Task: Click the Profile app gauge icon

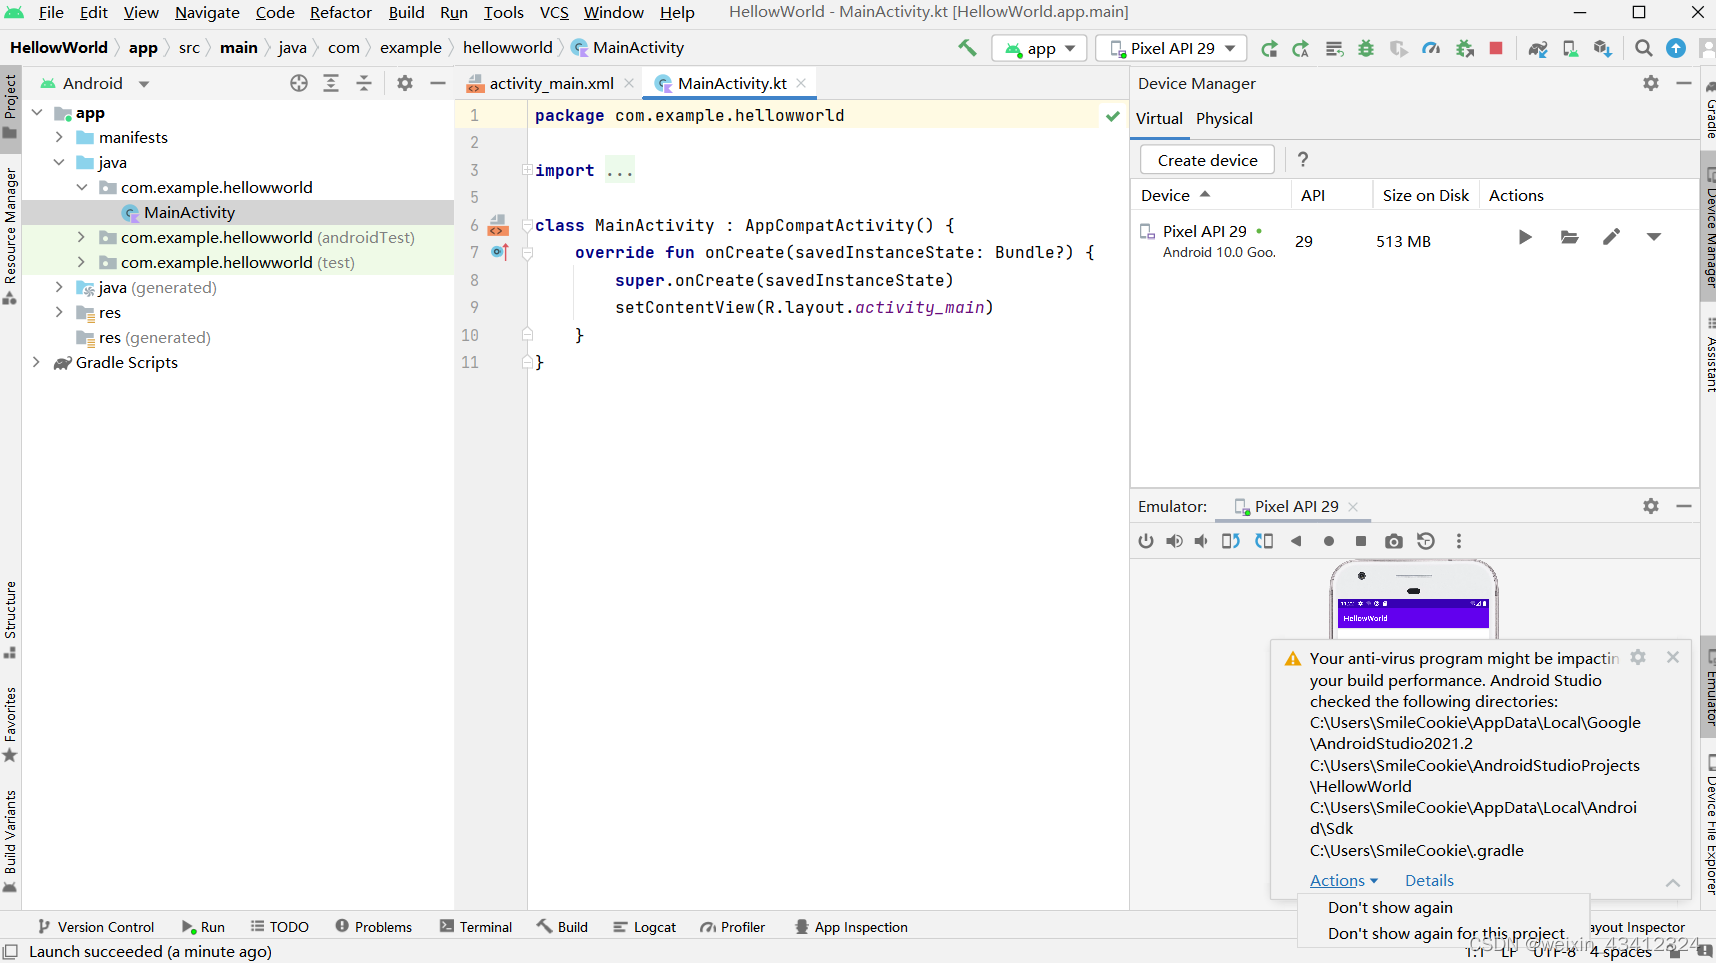Action: pyautogui.click(x=1431, y=48)
